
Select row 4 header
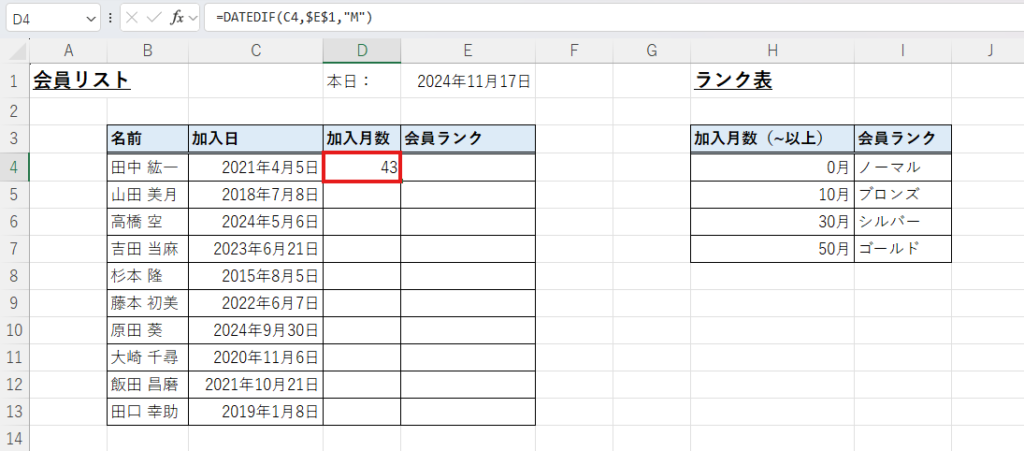(x=14, y=167)
